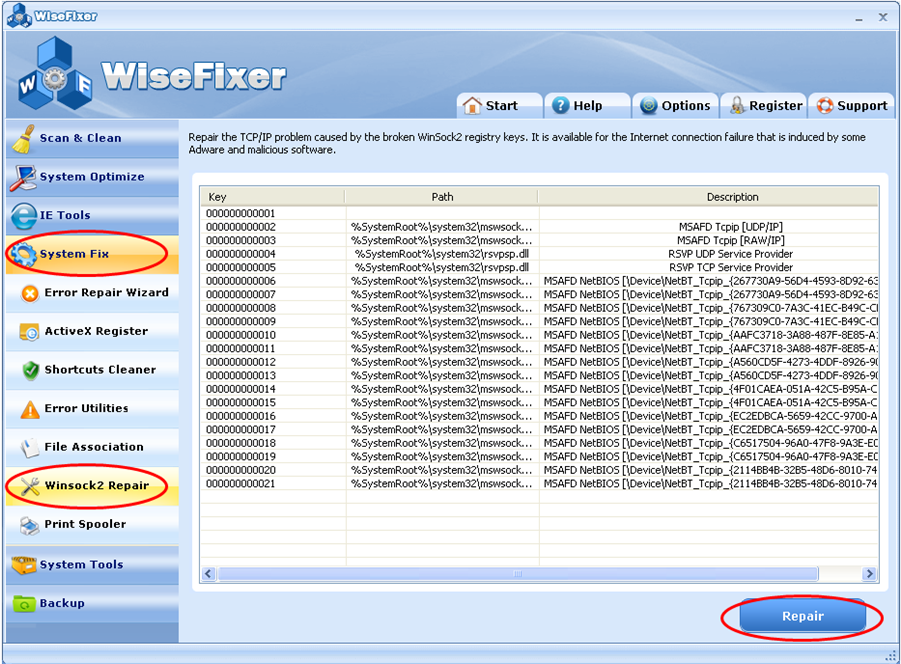The width and height of the screenshot is (901, 664).
Task: Open File Association tool
Action: (93, 447)
